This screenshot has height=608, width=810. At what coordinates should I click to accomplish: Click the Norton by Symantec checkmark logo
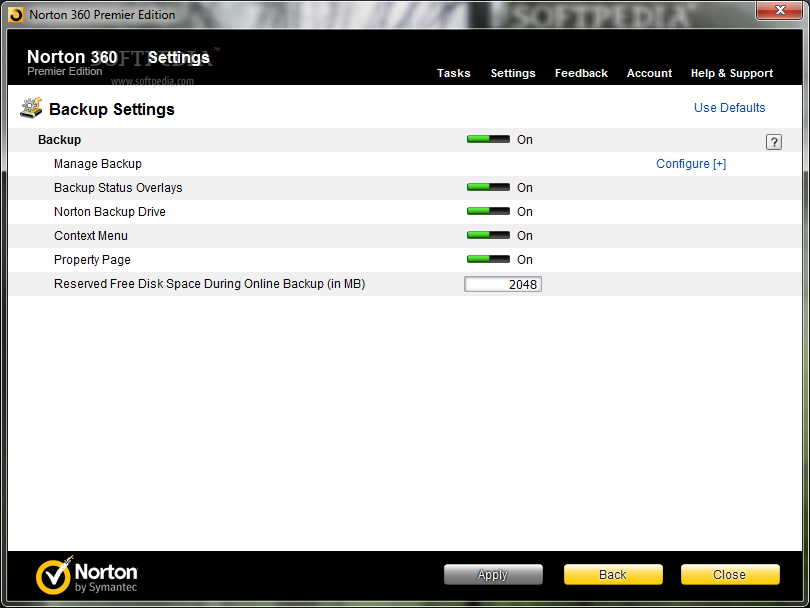54,575
